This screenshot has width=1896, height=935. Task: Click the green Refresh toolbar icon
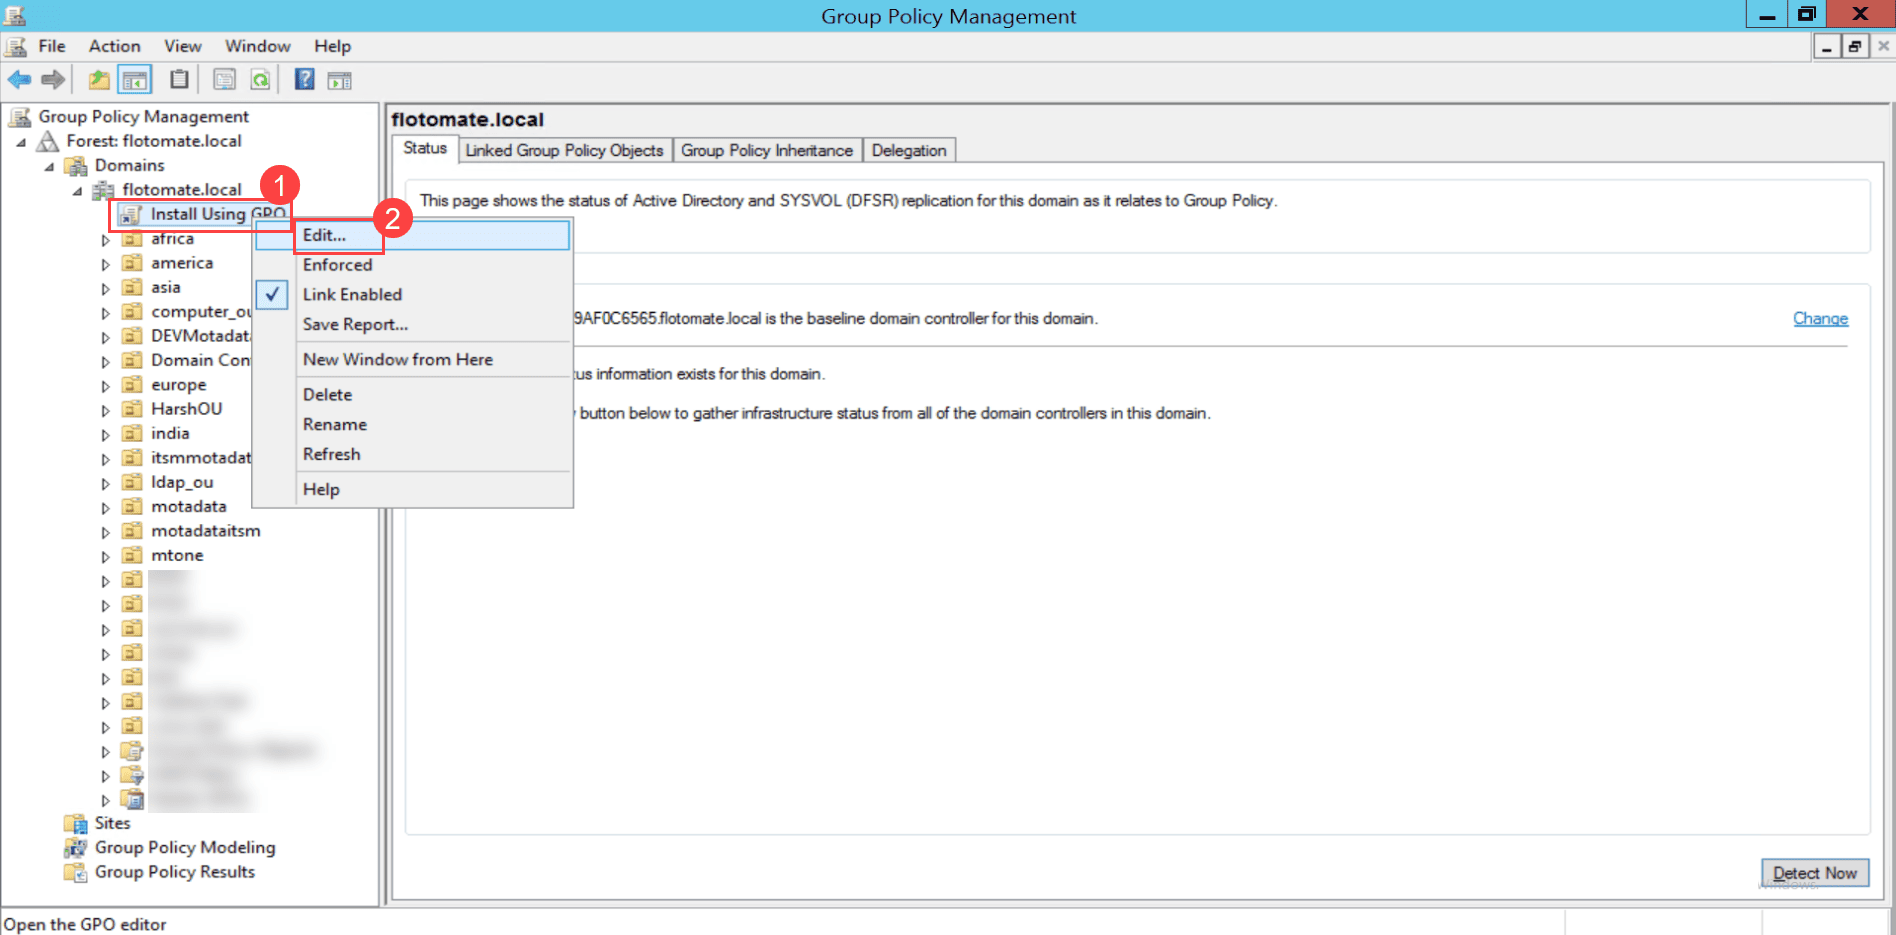[260, 80]
